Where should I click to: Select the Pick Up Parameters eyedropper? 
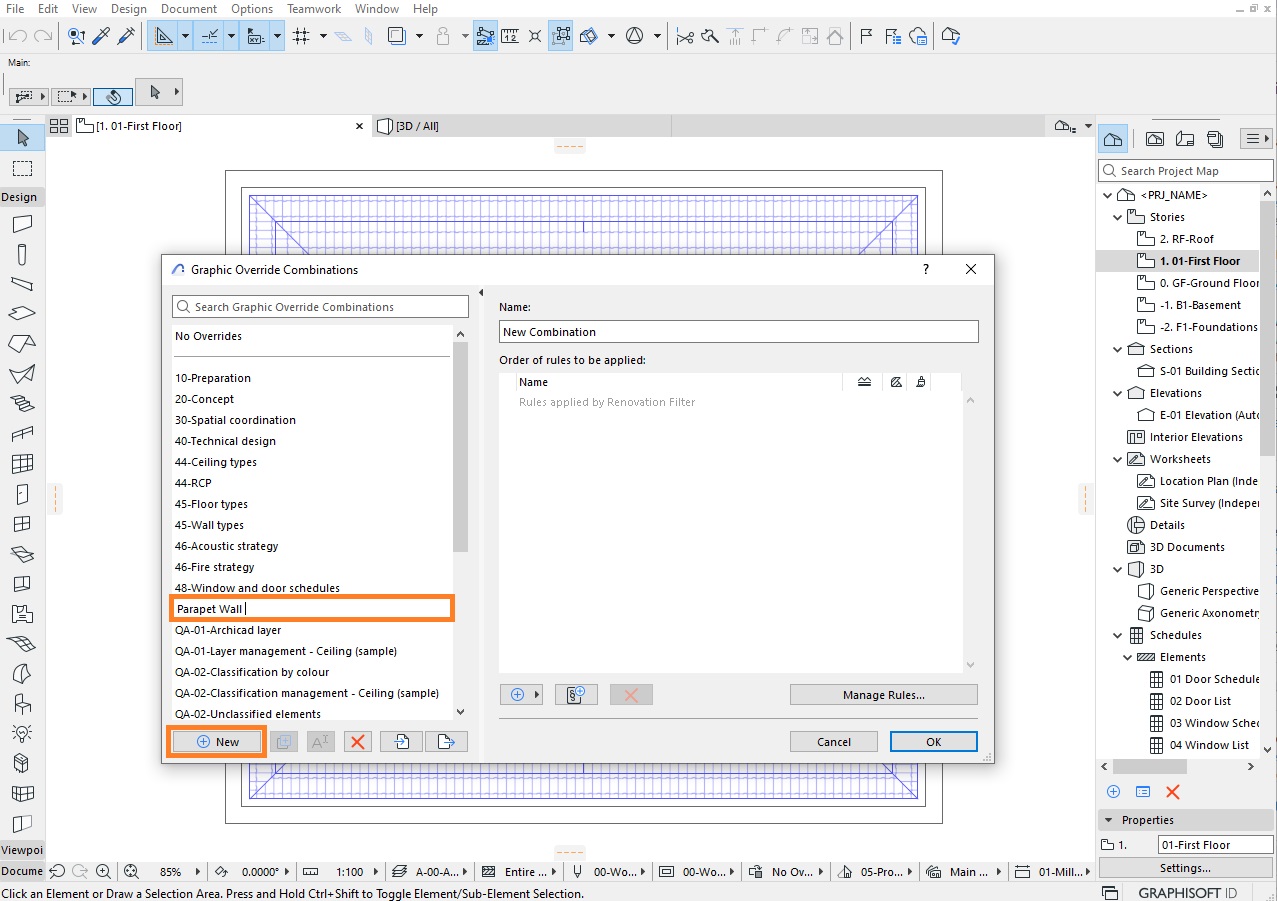[x=101, y=36]
